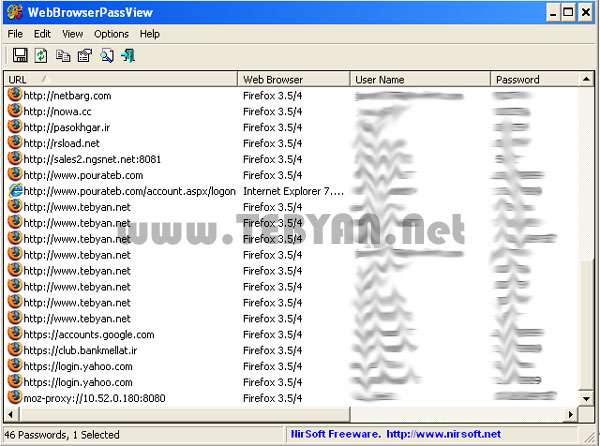Image resolution: width=600 pixels, height=446 pixels.
Task: Open the Options menu
Action: coord(111,34)
